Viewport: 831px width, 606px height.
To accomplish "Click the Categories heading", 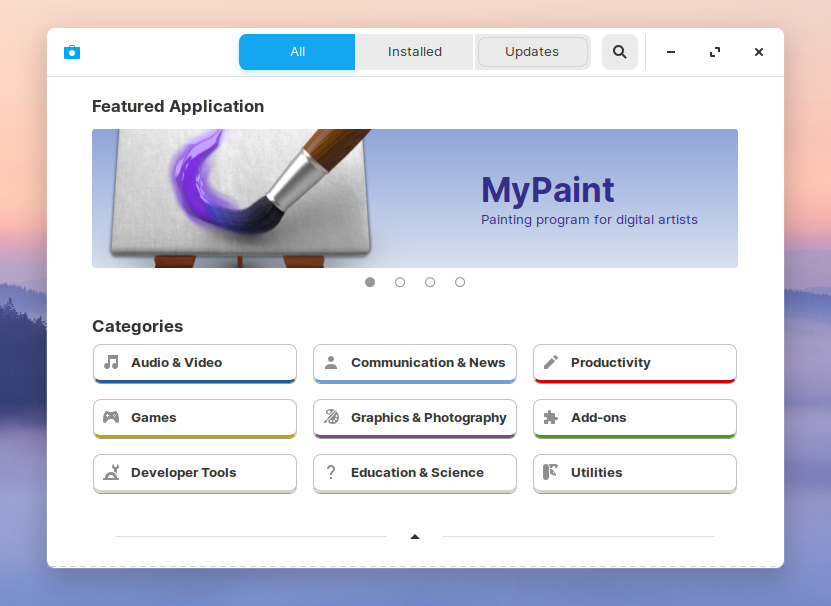I will (138, 326).
